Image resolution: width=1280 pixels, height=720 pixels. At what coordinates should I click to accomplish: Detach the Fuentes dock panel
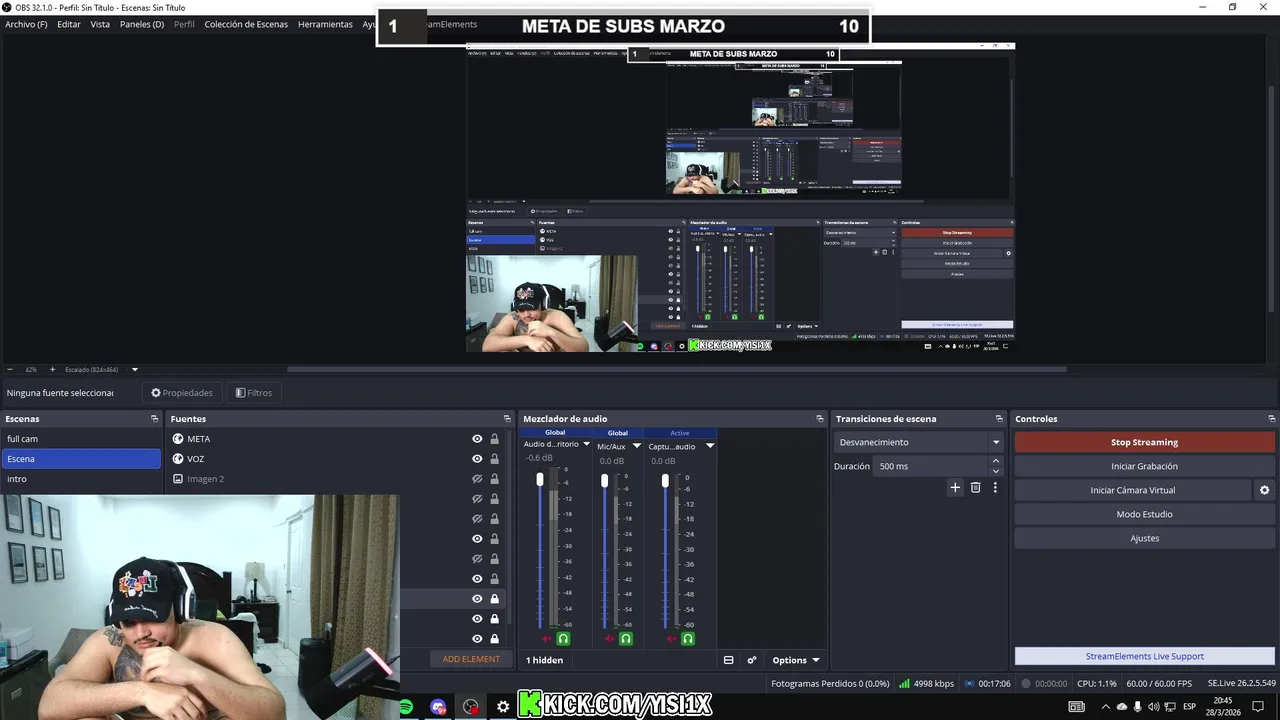(507, 419)
